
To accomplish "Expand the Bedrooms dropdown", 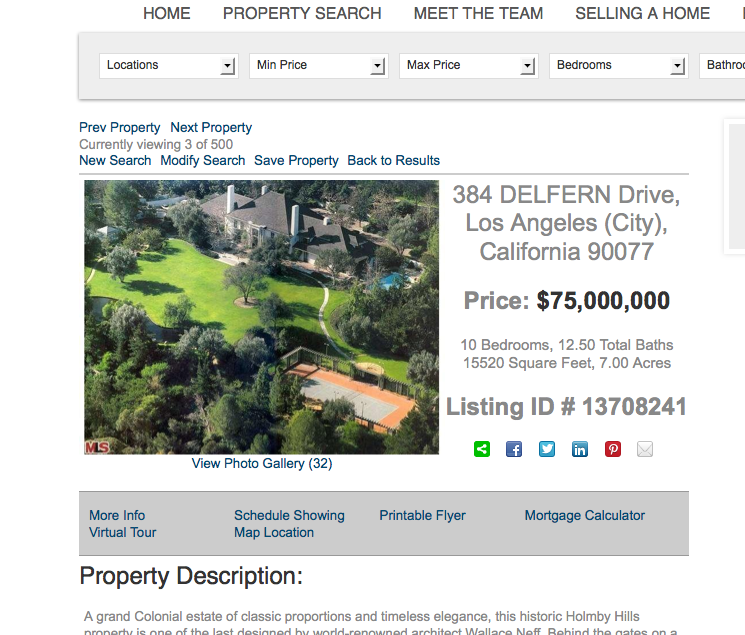I will [x=619, y=66].
